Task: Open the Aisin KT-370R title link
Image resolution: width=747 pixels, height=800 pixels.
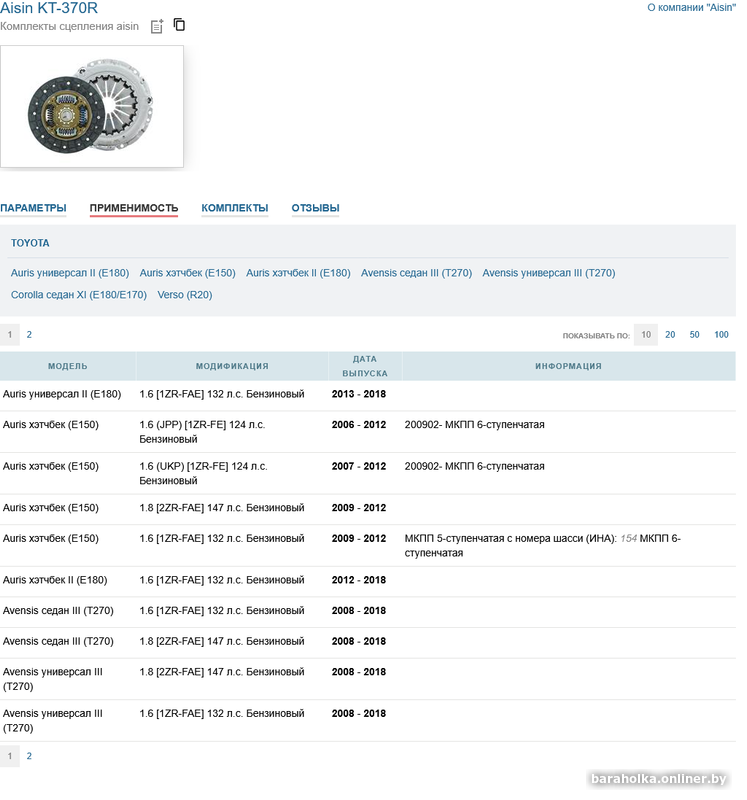Action: tap(48, 8)
